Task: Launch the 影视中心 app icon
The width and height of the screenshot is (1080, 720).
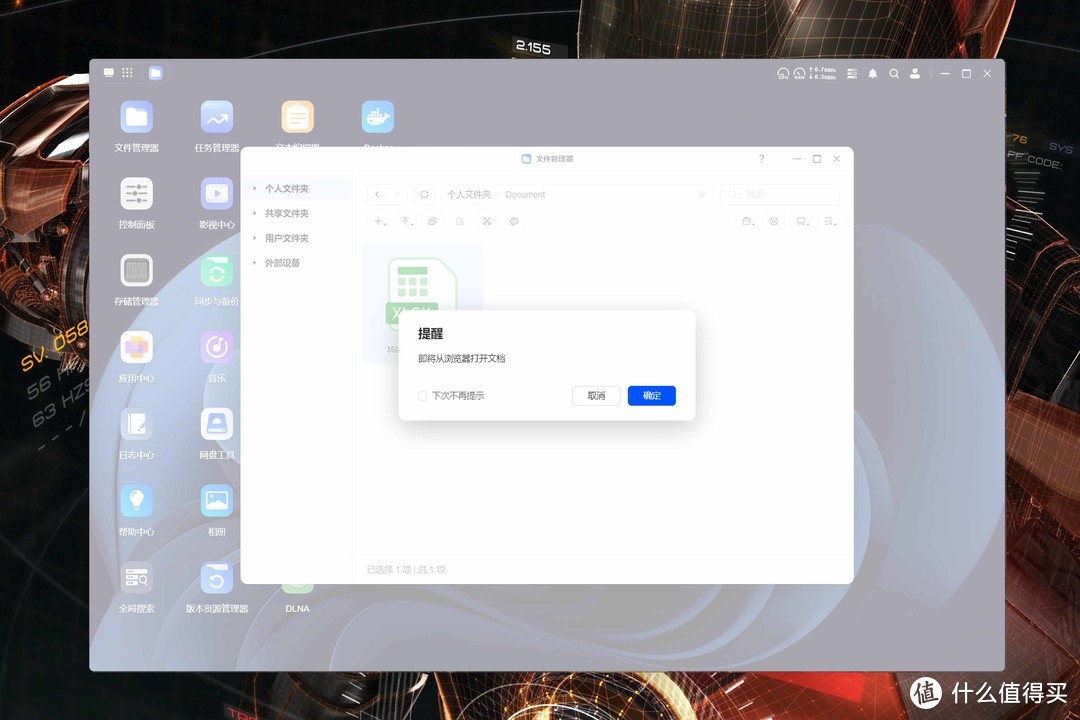Action: [216, 194]
